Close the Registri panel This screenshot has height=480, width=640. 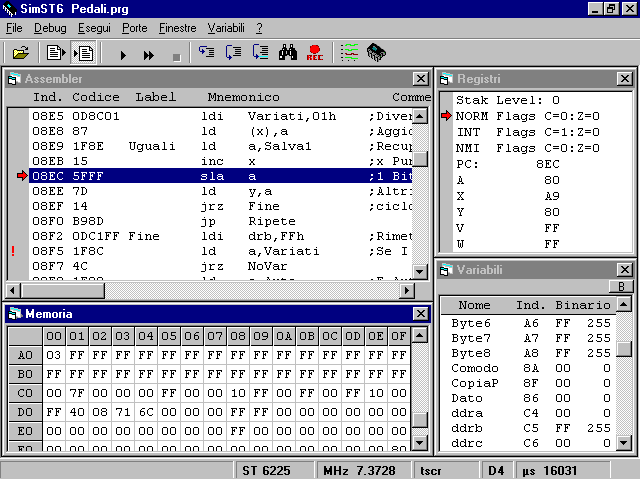624,78
